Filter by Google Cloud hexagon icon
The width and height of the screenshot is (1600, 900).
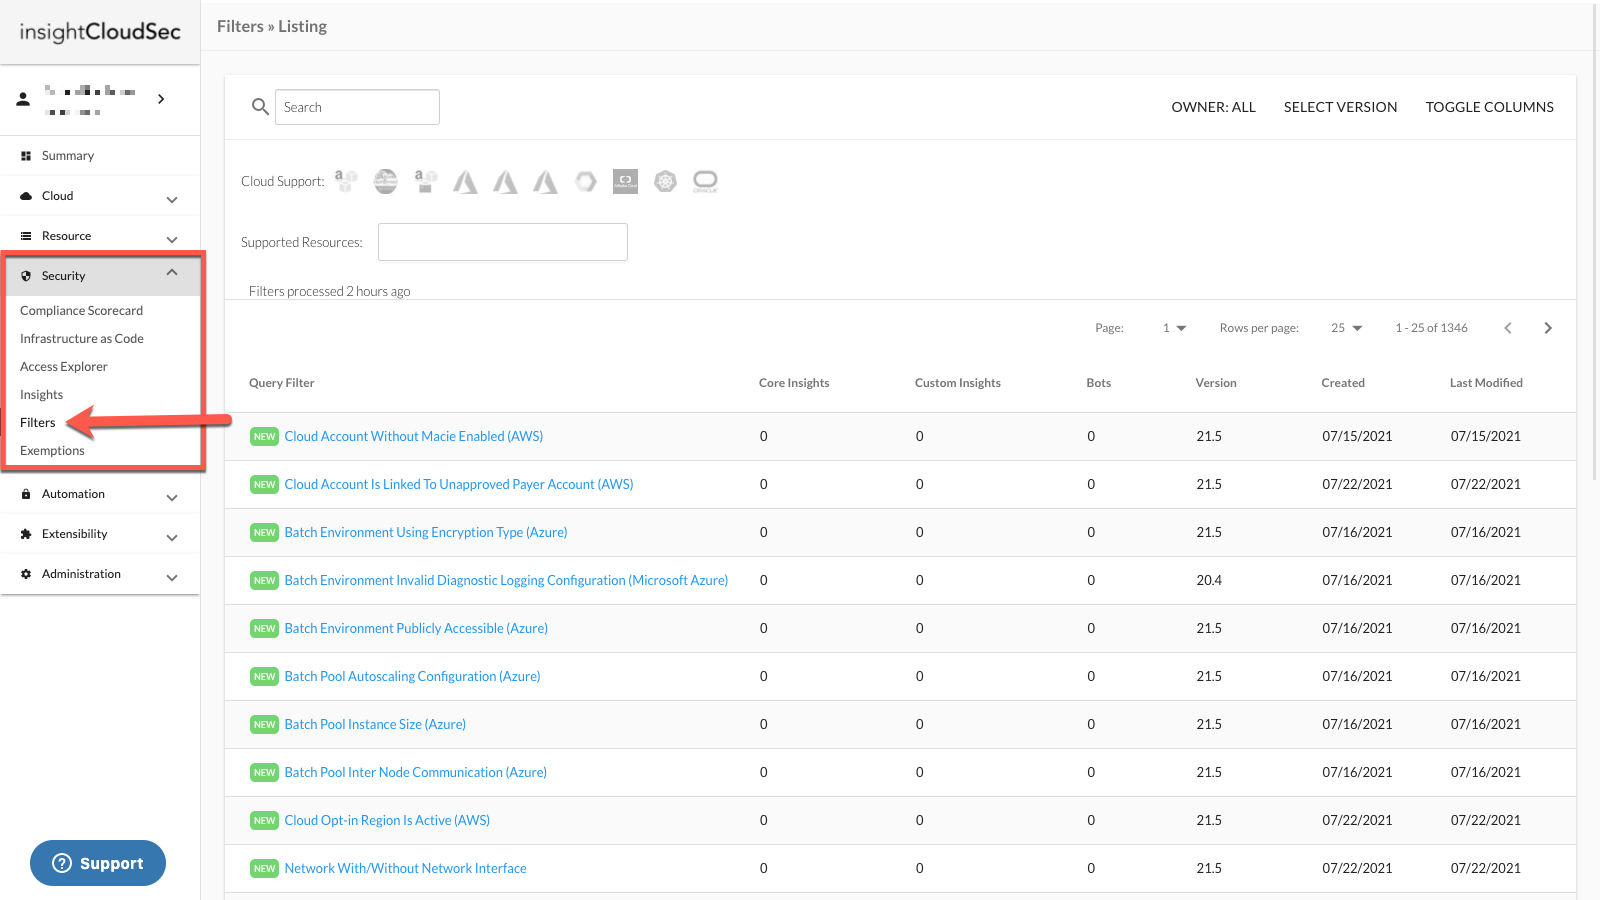pyautogui.click(x=586, y=181)
